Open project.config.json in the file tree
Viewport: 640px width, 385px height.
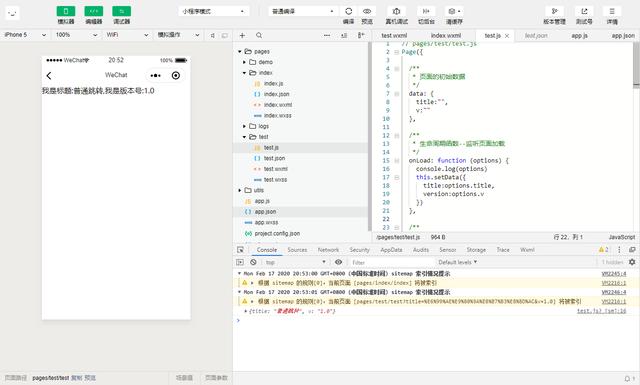(x=277, y=234)
